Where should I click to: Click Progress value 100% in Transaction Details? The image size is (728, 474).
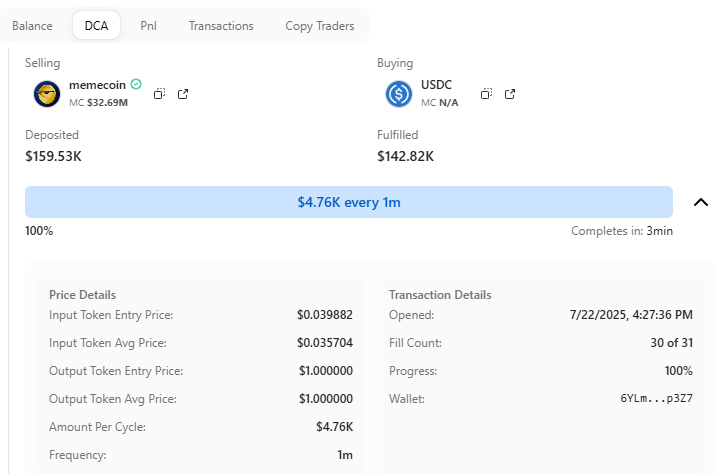(x=678, y=370)
